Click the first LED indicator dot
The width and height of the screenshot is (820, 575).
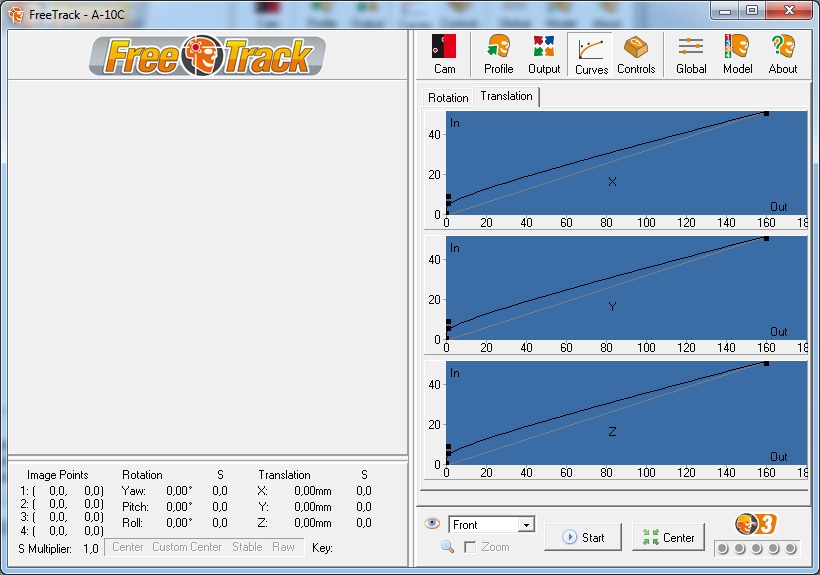click(x=723, y=548)
